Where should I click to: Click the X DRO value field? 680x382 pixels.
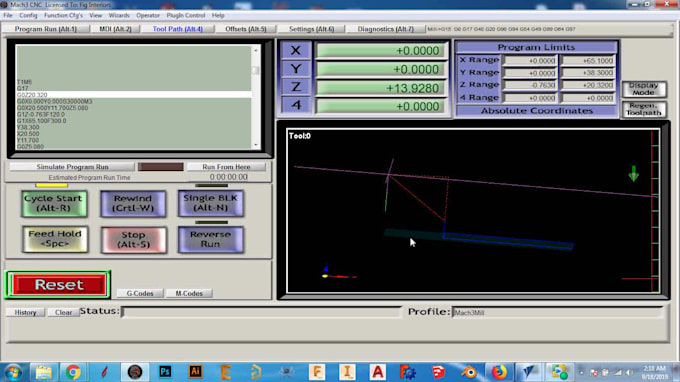point(382,51)
